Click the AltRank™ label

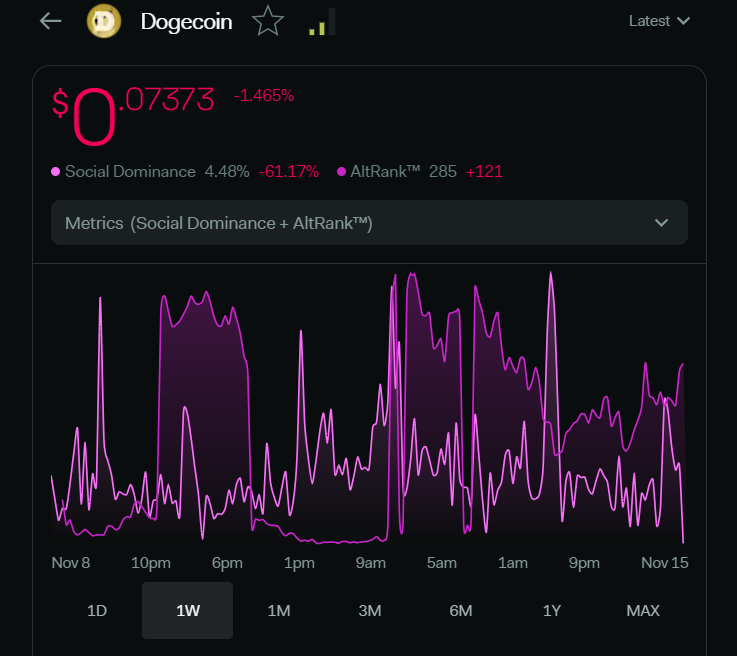pos(385,172)
